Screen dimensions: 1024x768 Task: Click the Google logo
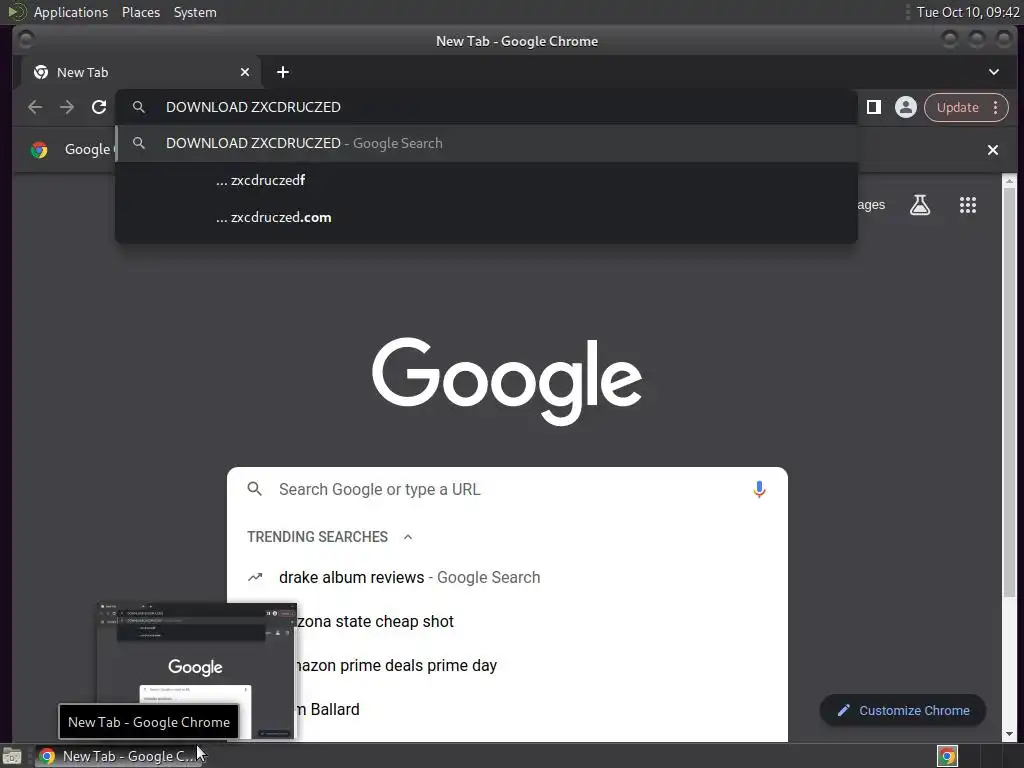click(507, 381)
